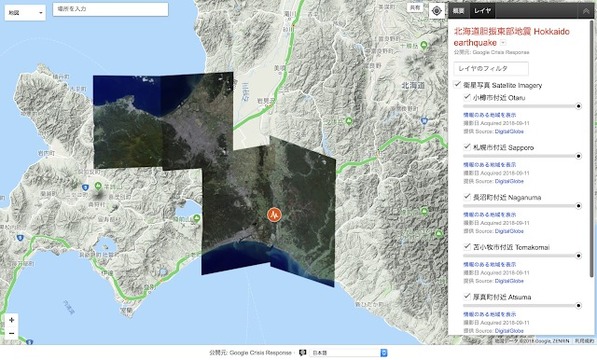Click 情報のある地域を表示 under Naganuma
This screenshot has width=597, height=360.
490,215
